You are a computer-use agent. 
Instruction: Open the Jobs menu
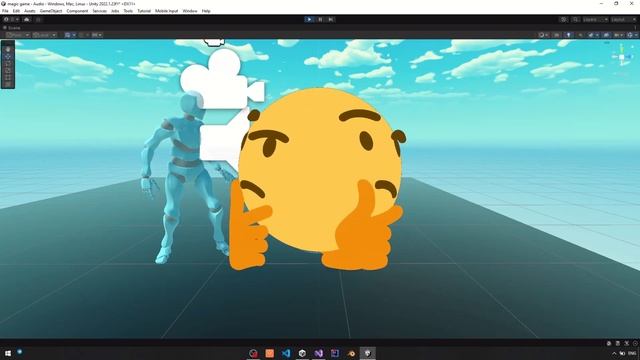[x=115, y=11]
